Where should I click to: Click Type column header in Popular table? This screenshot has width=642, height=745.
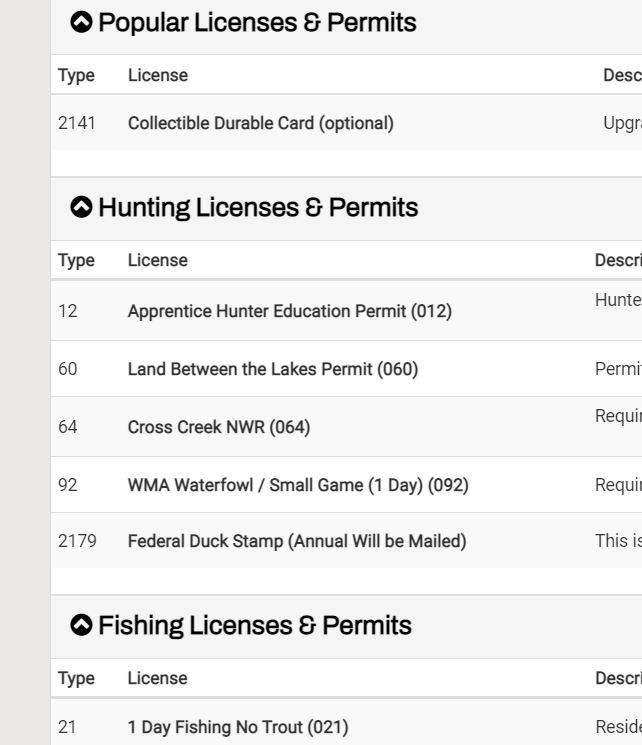pyautogui.click(x=76, y=76)
